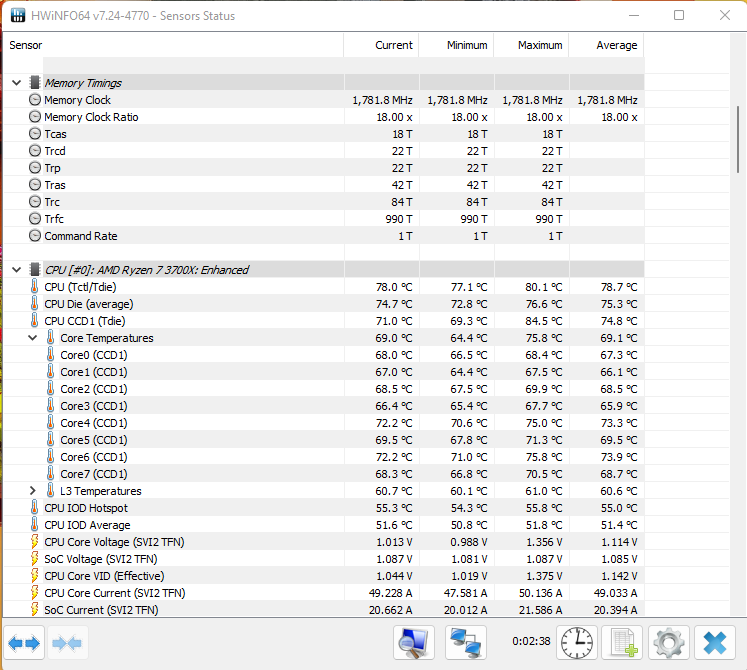
Task: Click the 49.033 A average core current value
Action: tap(615, 593)
